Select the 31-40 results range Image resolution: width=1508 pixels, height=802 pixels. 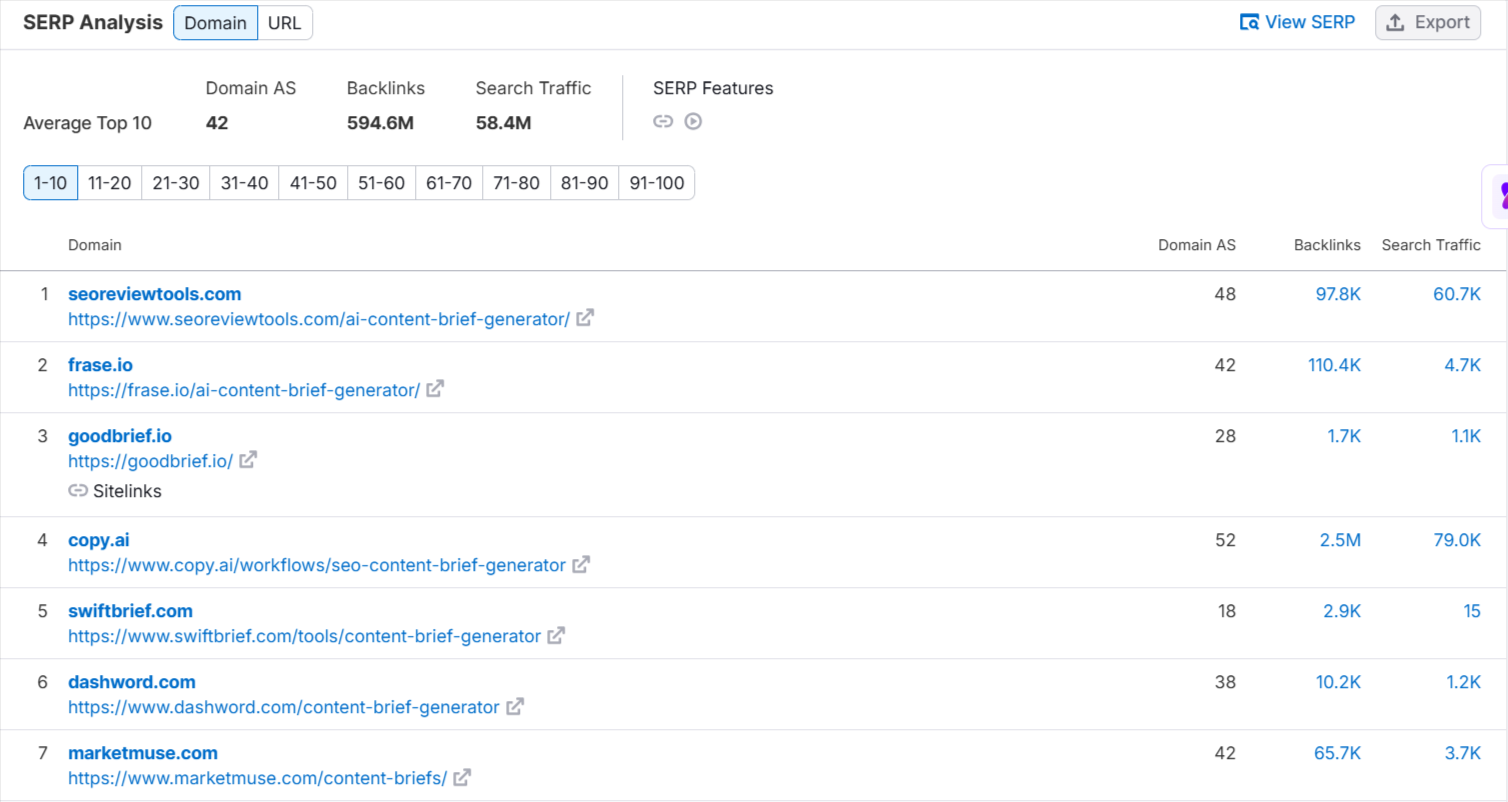tap(245, 183)
